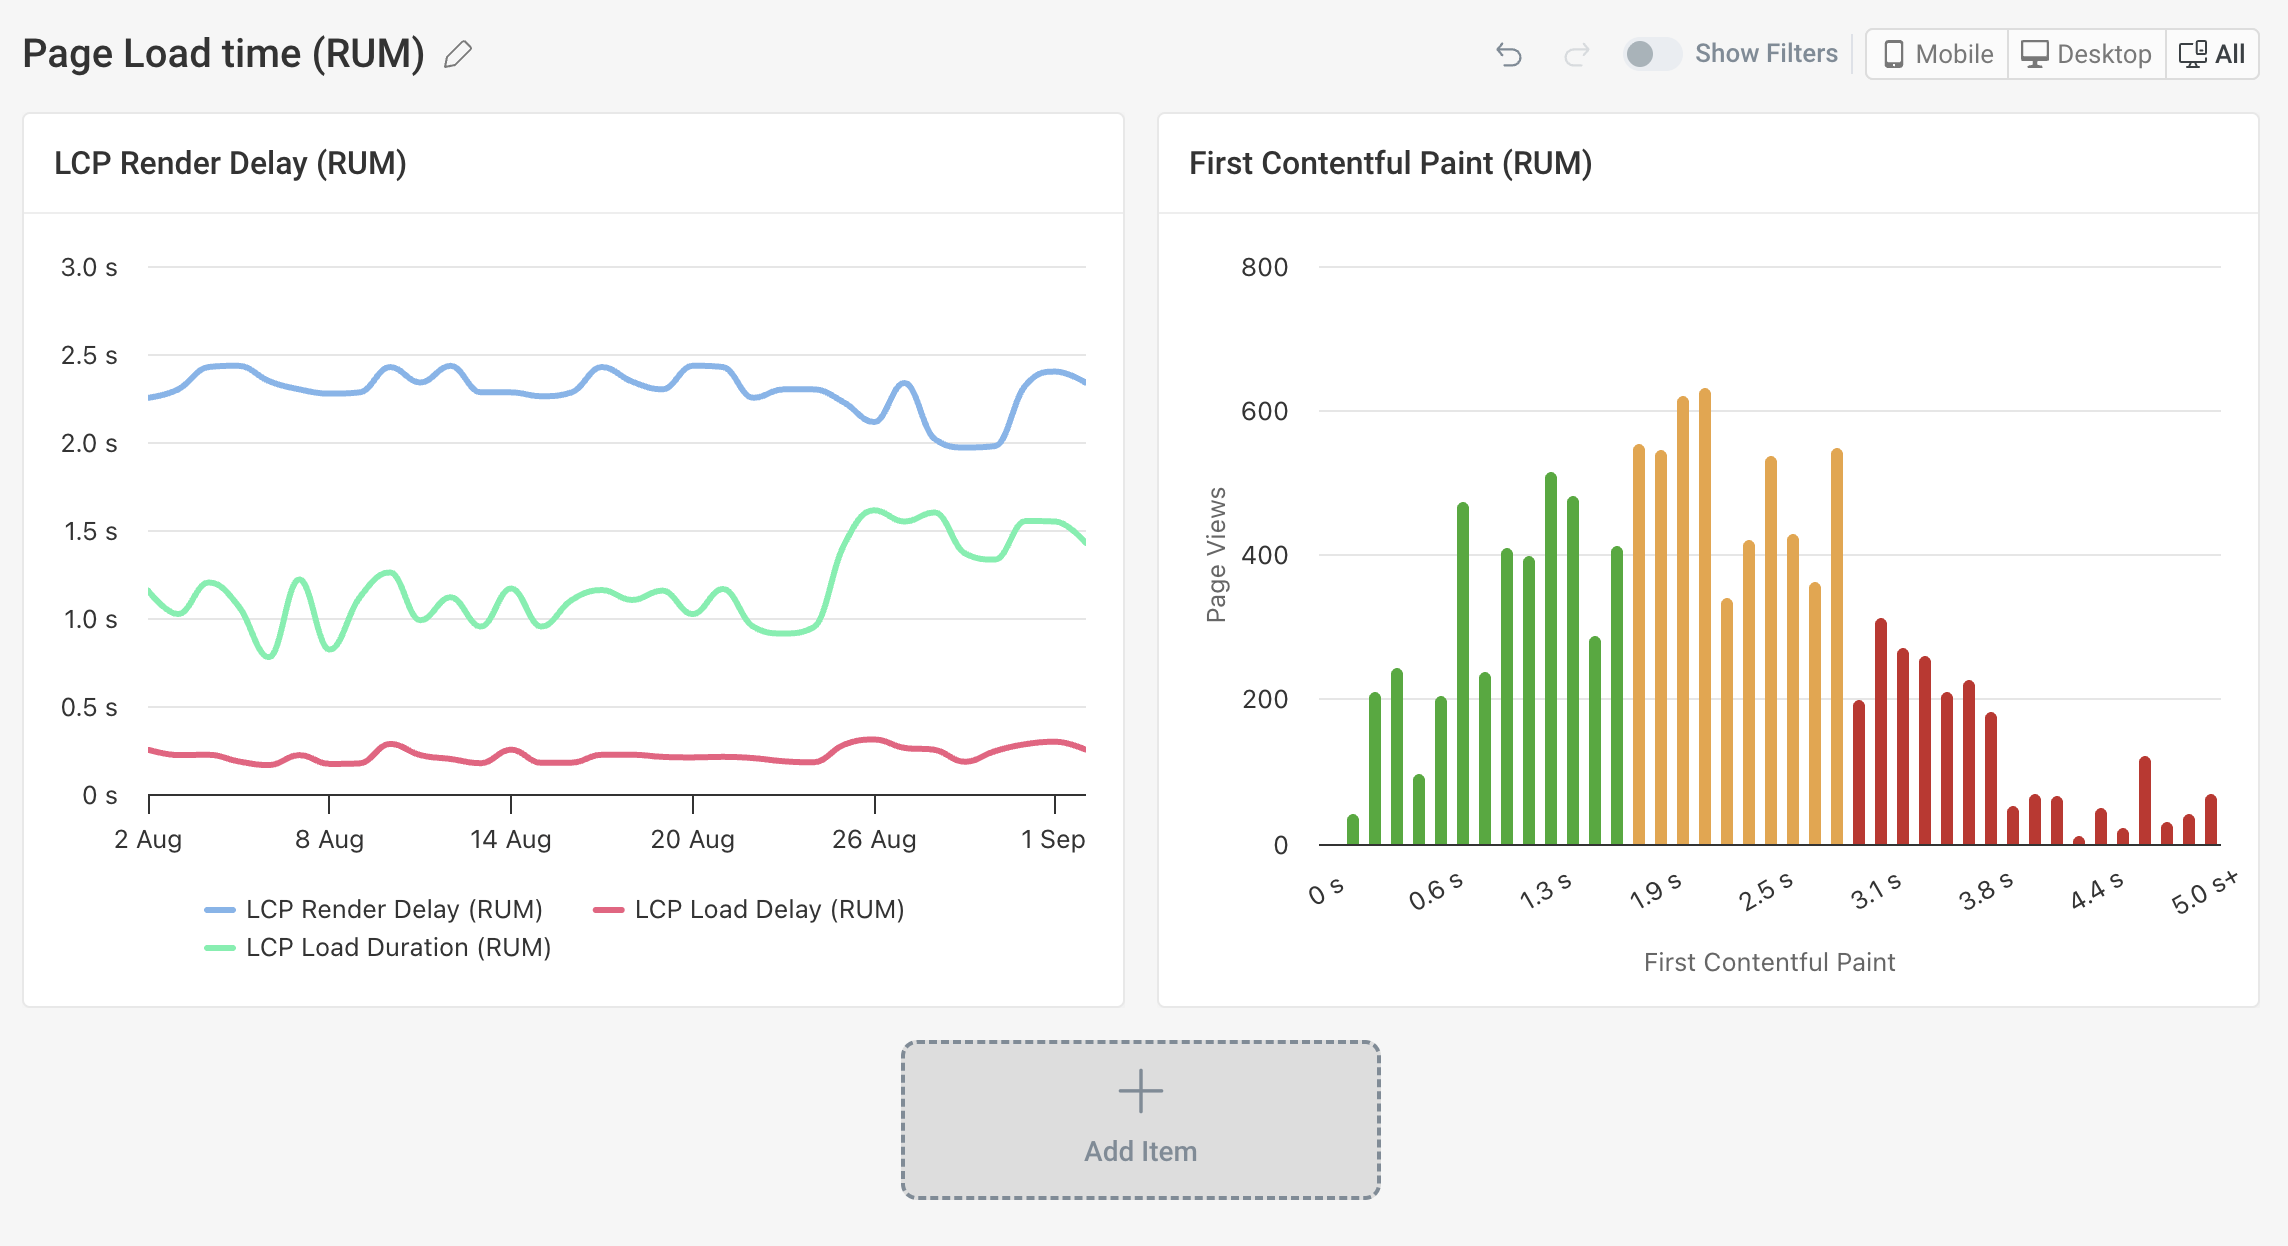Image resolution: width=2288 pixels, height=1246 pixels.
Task: Click the 14 Aug x-axis label
Action: tap(511, 839)
